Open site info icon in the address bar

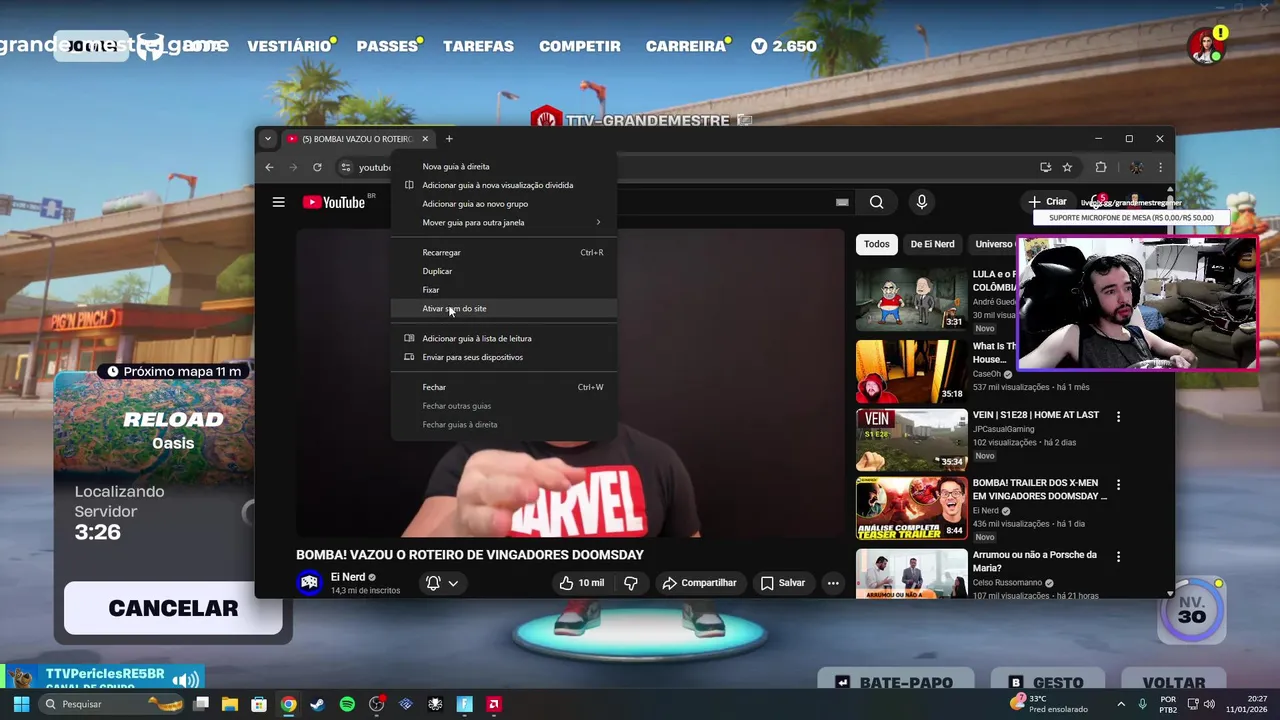point(346,167)
